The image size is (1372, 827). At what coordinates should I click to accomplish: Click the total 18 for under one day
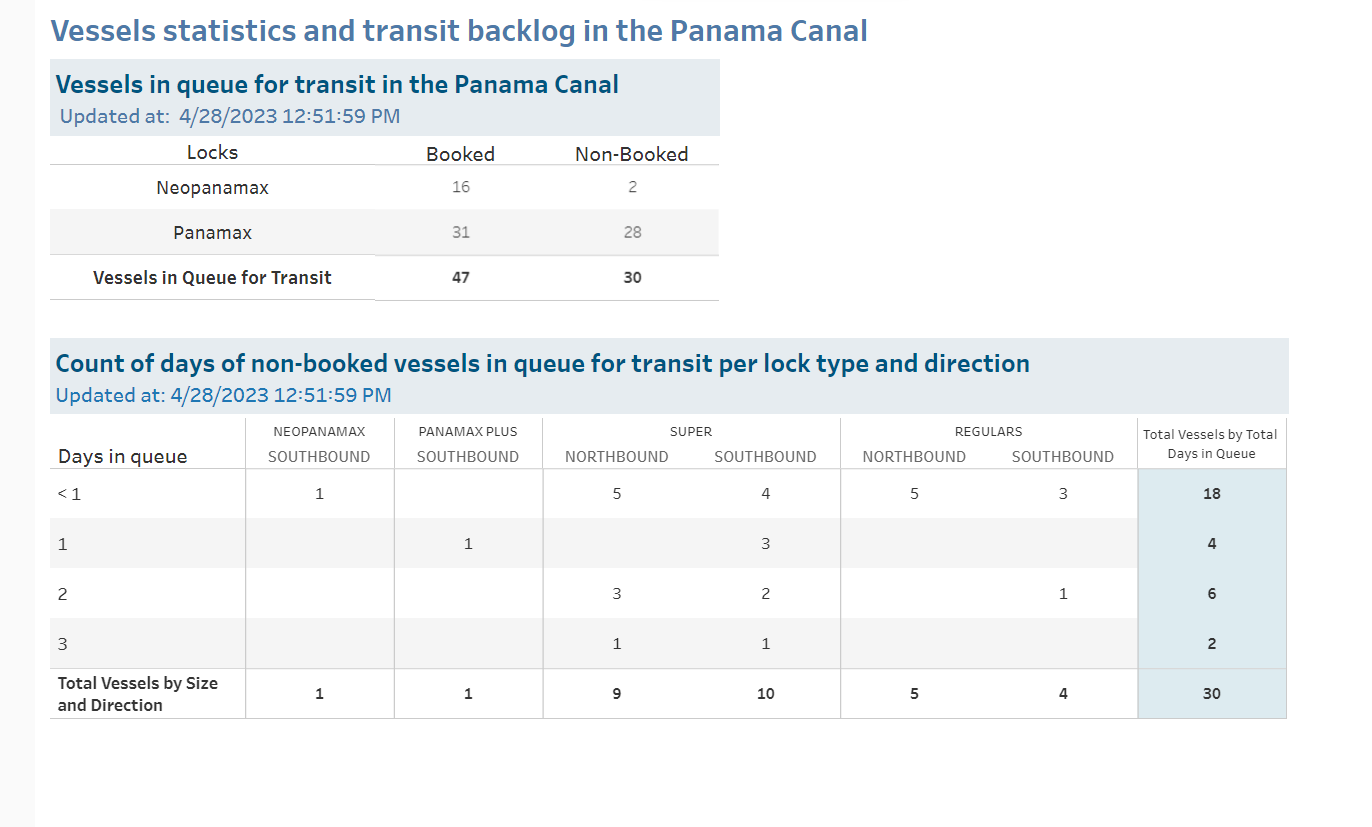pos(1212,493)
